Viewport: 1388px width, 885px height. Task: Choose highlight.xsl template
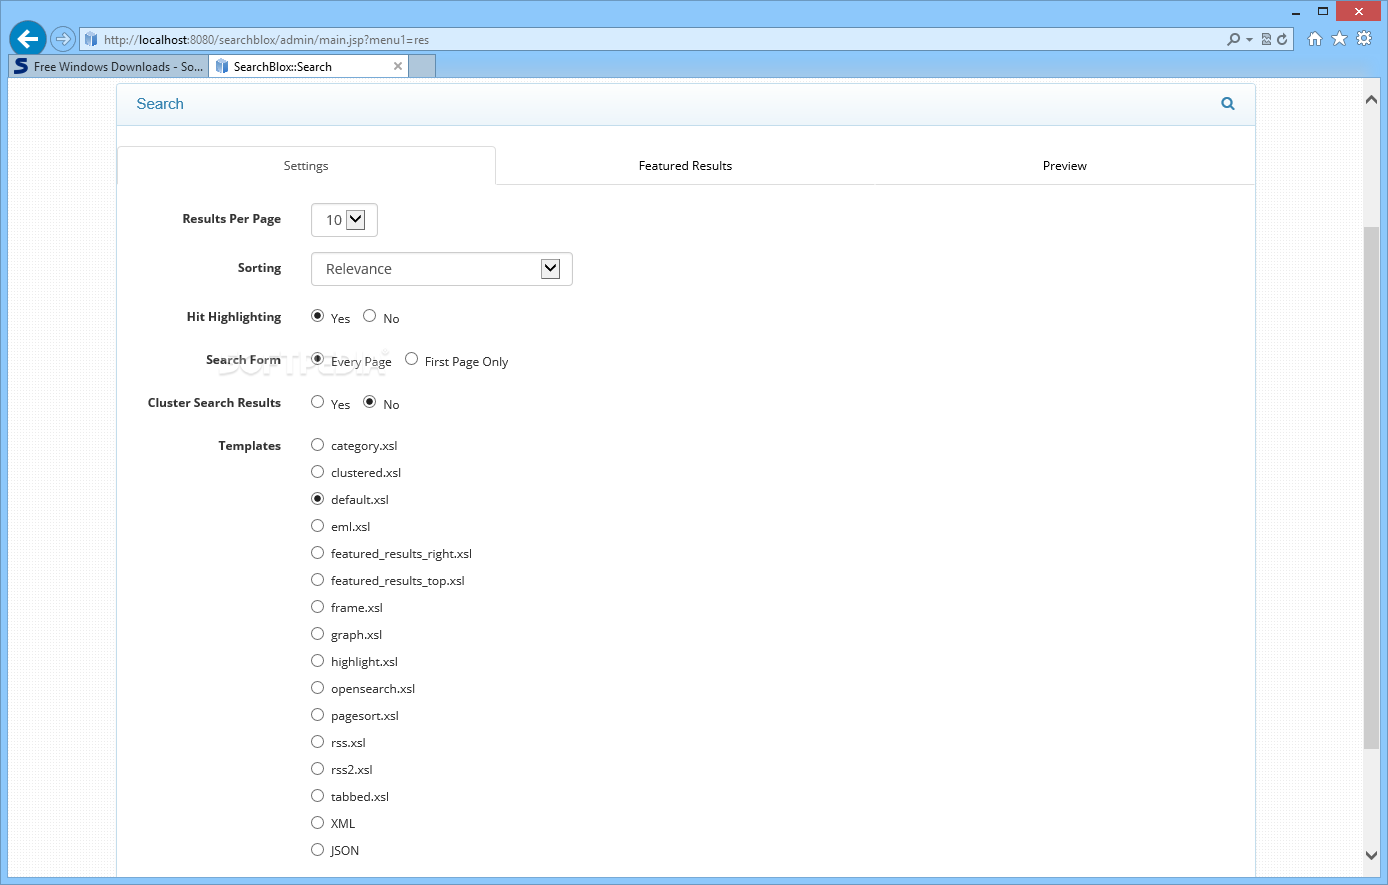(317, 661)
